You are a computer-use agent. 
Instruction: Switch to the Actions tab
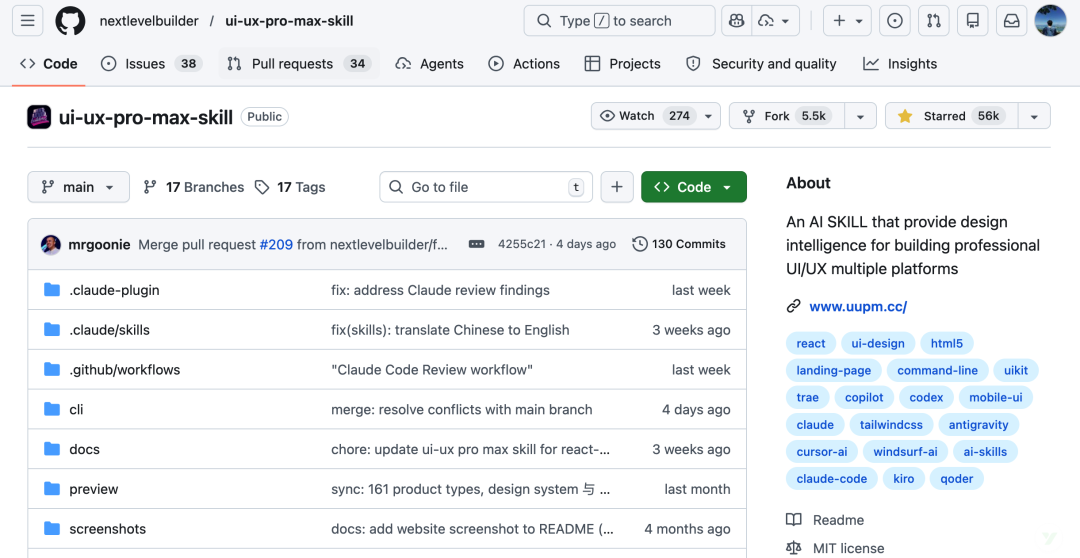[x=523, y=63]
